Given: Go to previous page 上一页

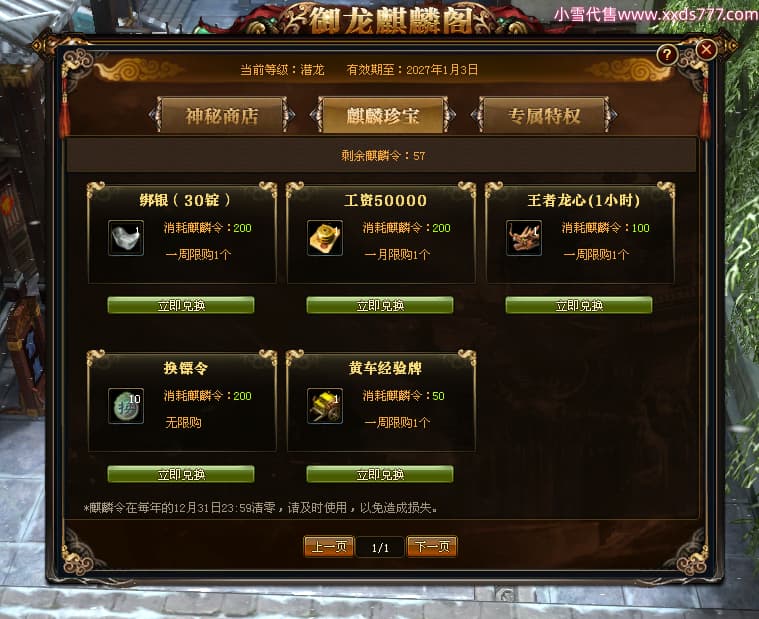Looking at the screenshot, I should tap(329, 547).
